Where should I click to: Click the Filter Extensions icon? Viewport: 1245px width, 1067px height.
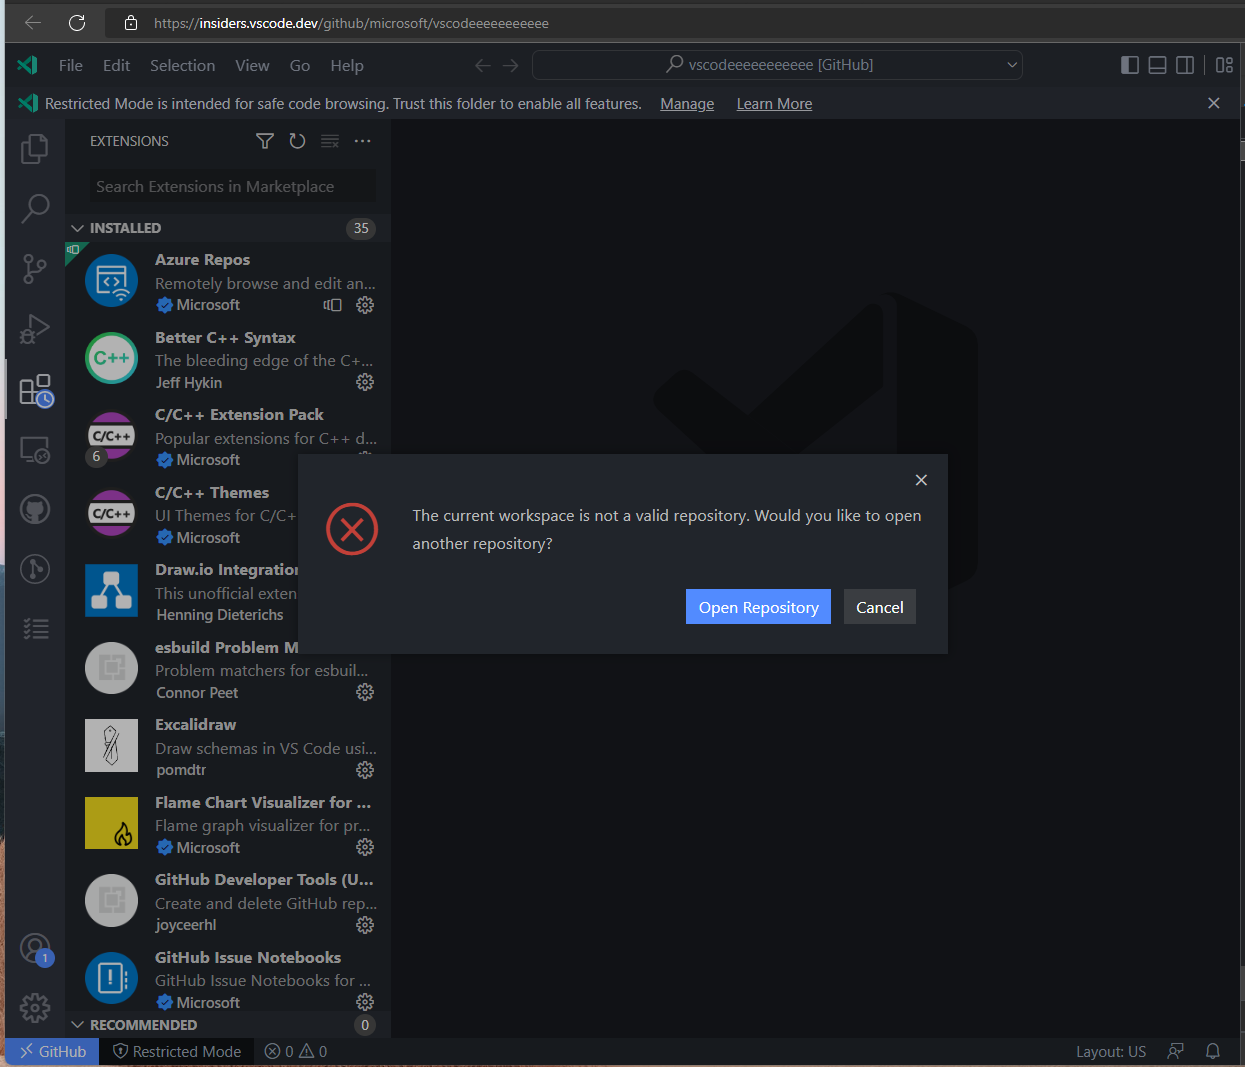[x=264, y=141]
